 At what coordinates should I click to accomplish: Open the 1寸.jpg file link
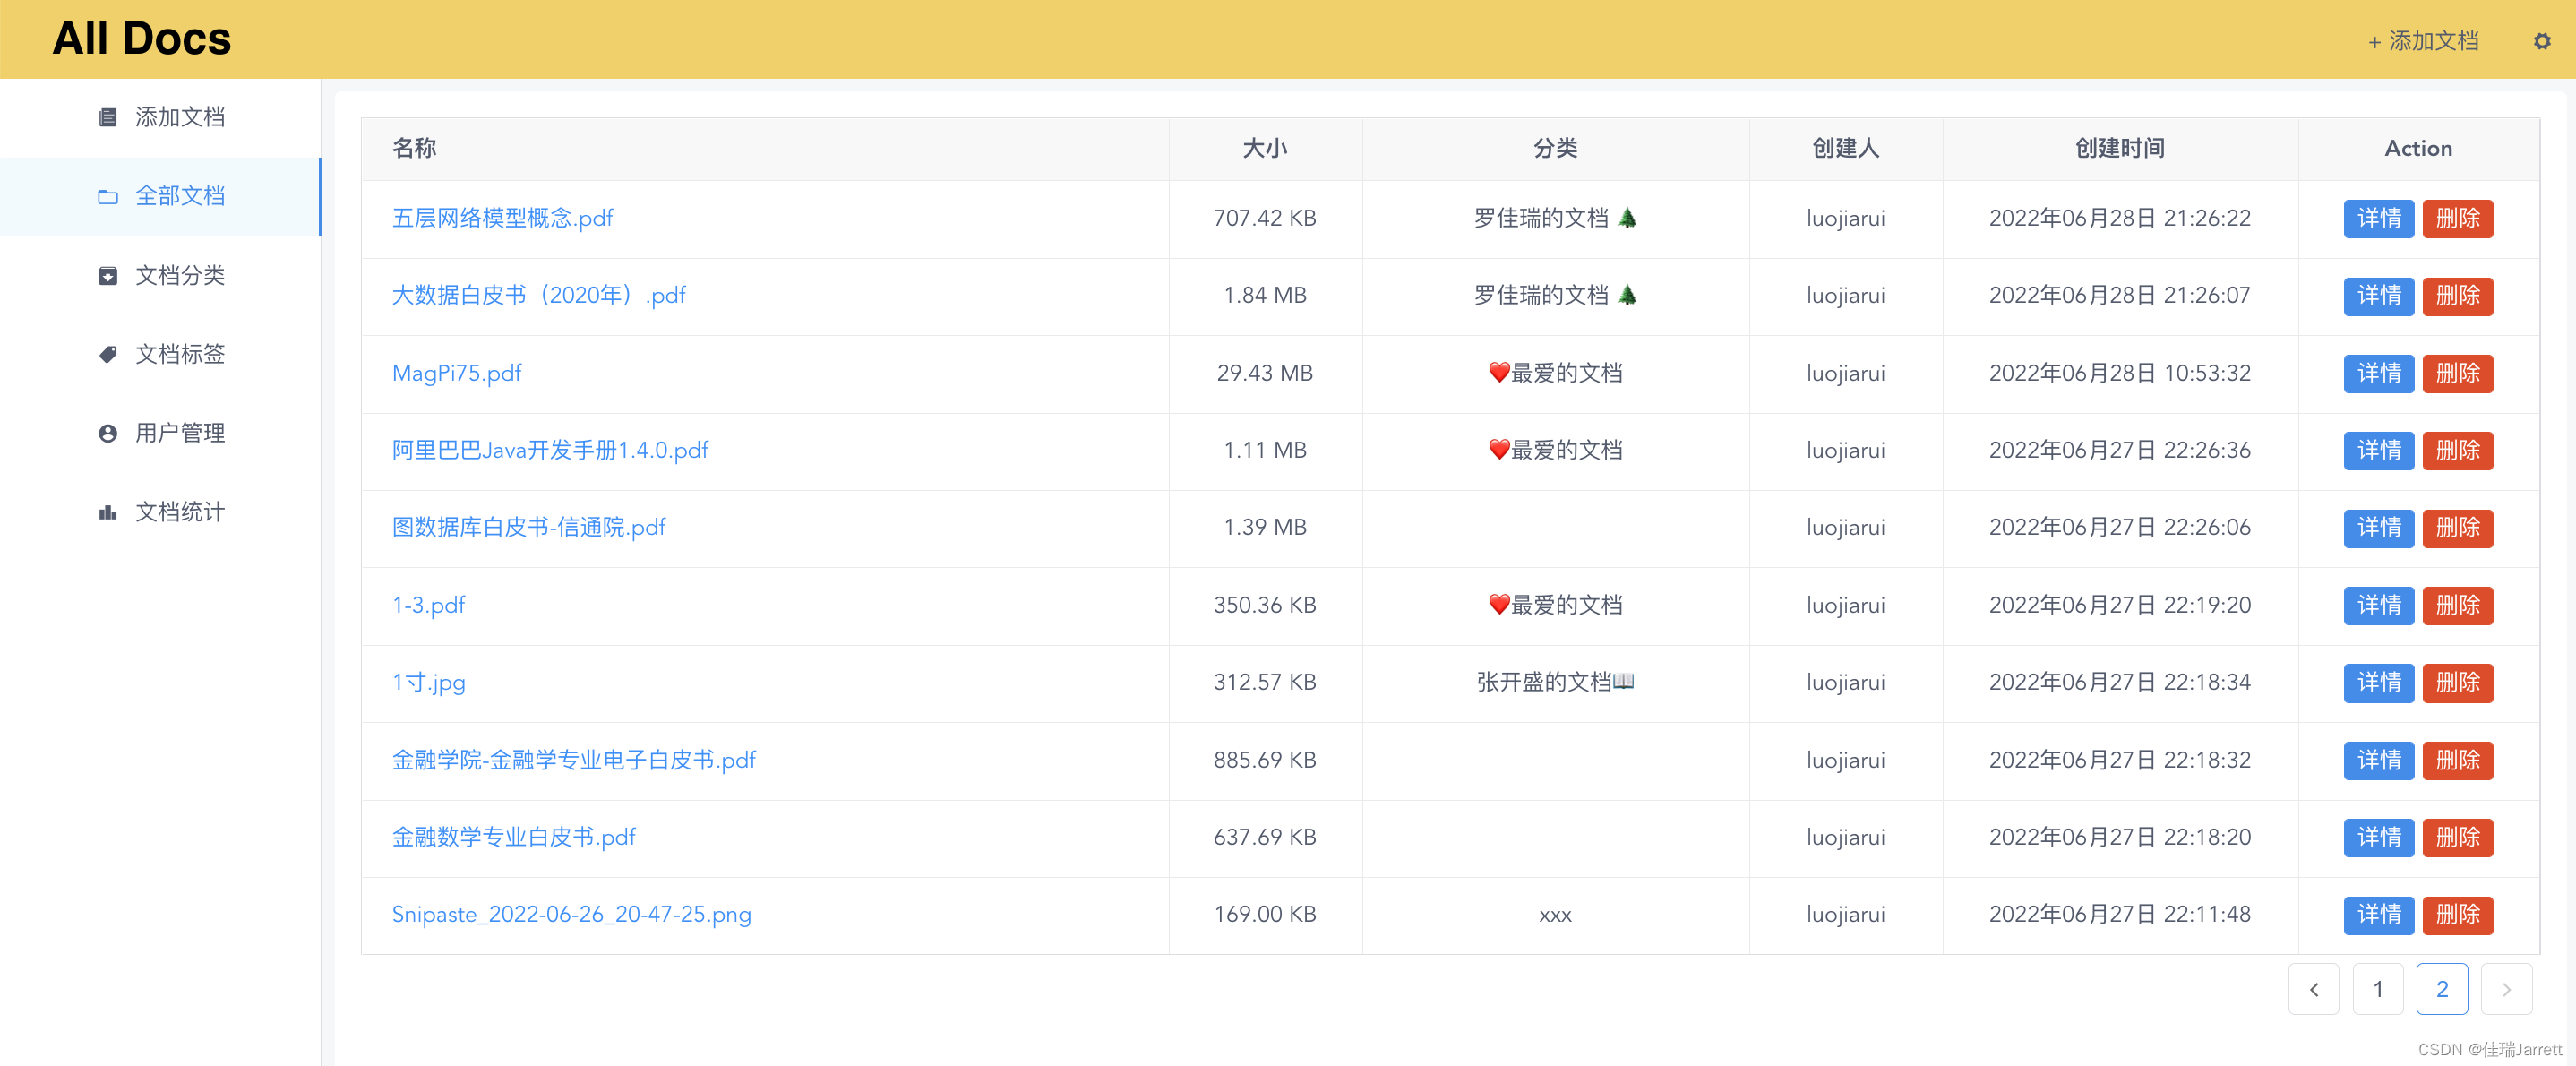pyautogui.click(x=428, y=682)
